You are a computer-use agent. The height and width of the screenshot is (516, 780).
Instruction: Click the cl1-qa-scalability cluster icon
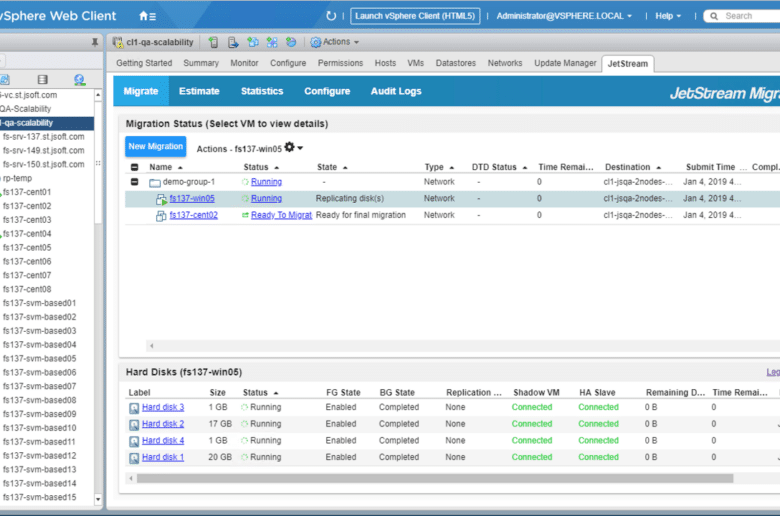pos(118,42)
